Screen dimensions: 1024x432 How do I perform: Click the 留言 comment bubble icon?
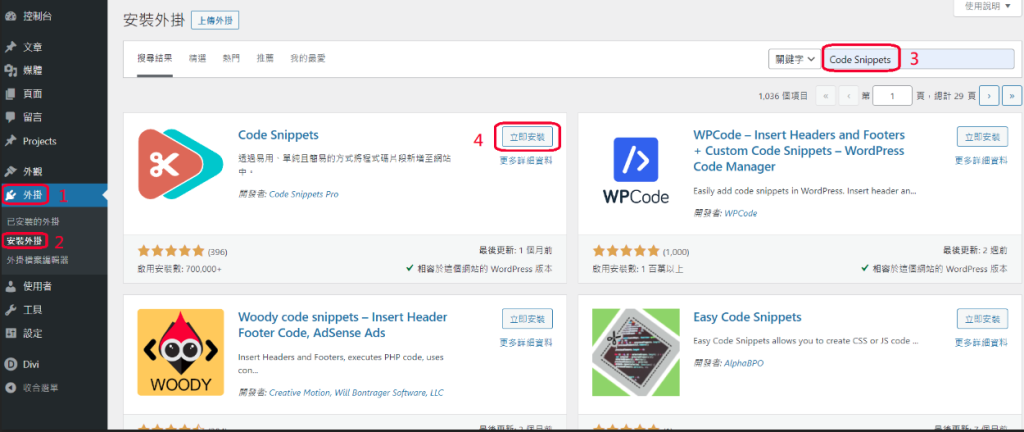click(x=10, y=117)
